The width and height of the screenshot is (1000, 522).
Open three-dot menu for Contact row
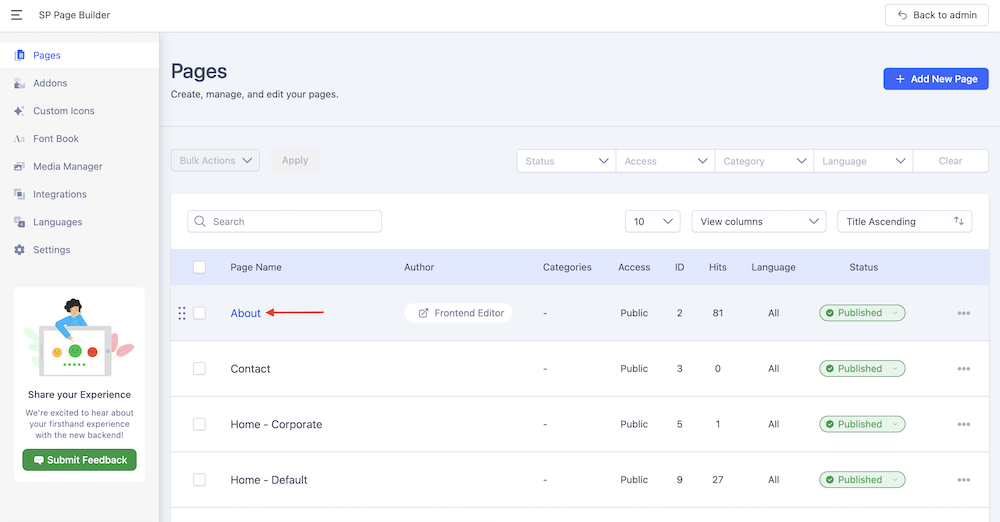pos(963,369)
